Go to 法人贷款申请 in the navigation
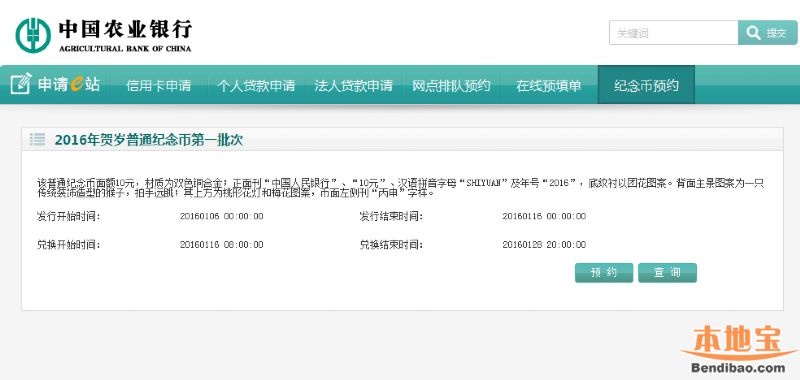The width and height of the screenshot is (800, 380). click(x=353, y=85)
